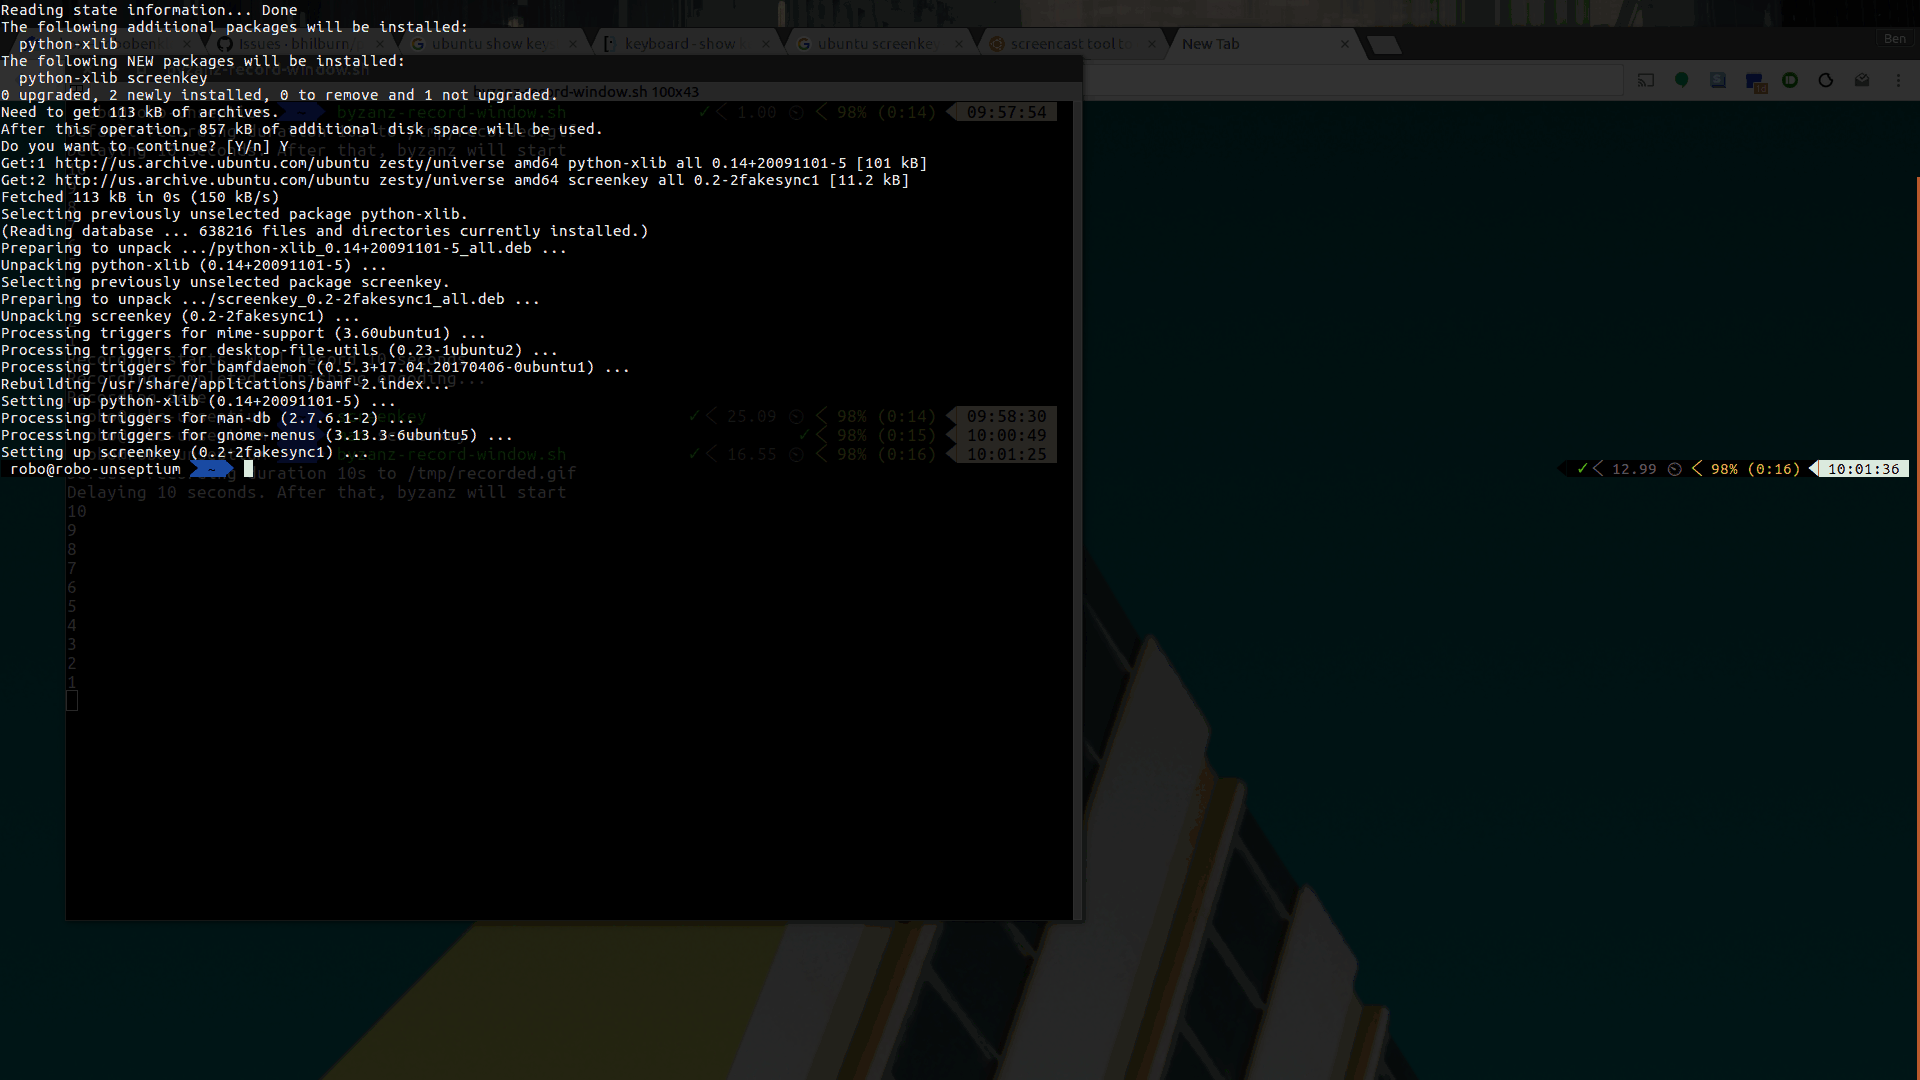Click 'Rebuilding /usr/share/applications/bamf-2.index' line
Image resolution: width=1920 pixels, height=1080 pixels.
[225, 384]
